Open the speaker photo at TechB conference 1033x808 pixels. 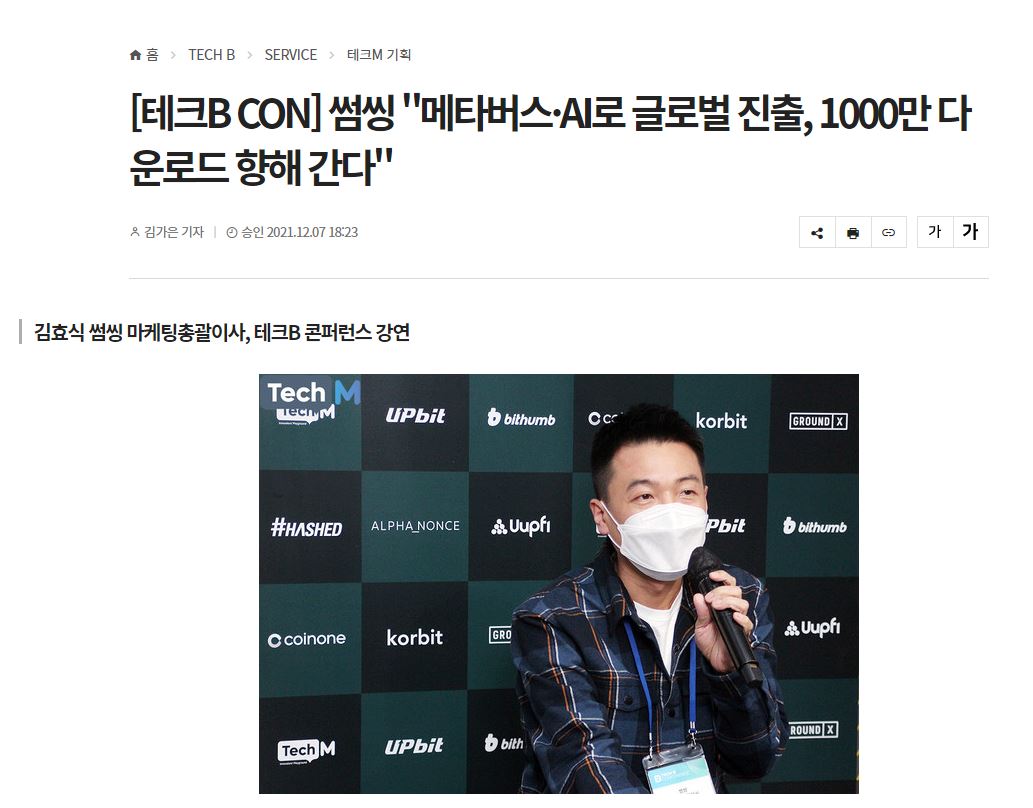click(559, 584)
